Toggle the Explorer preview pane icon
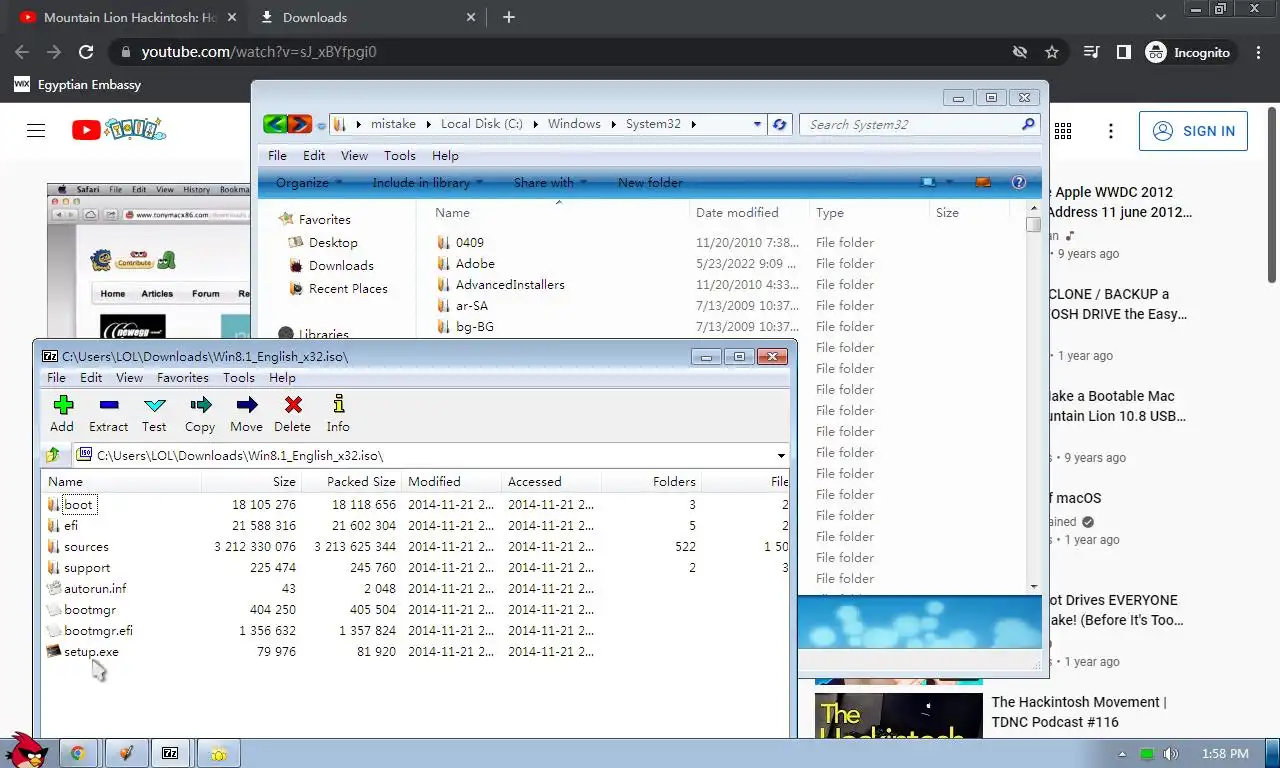1280x768 pixels. click(982, 182)
